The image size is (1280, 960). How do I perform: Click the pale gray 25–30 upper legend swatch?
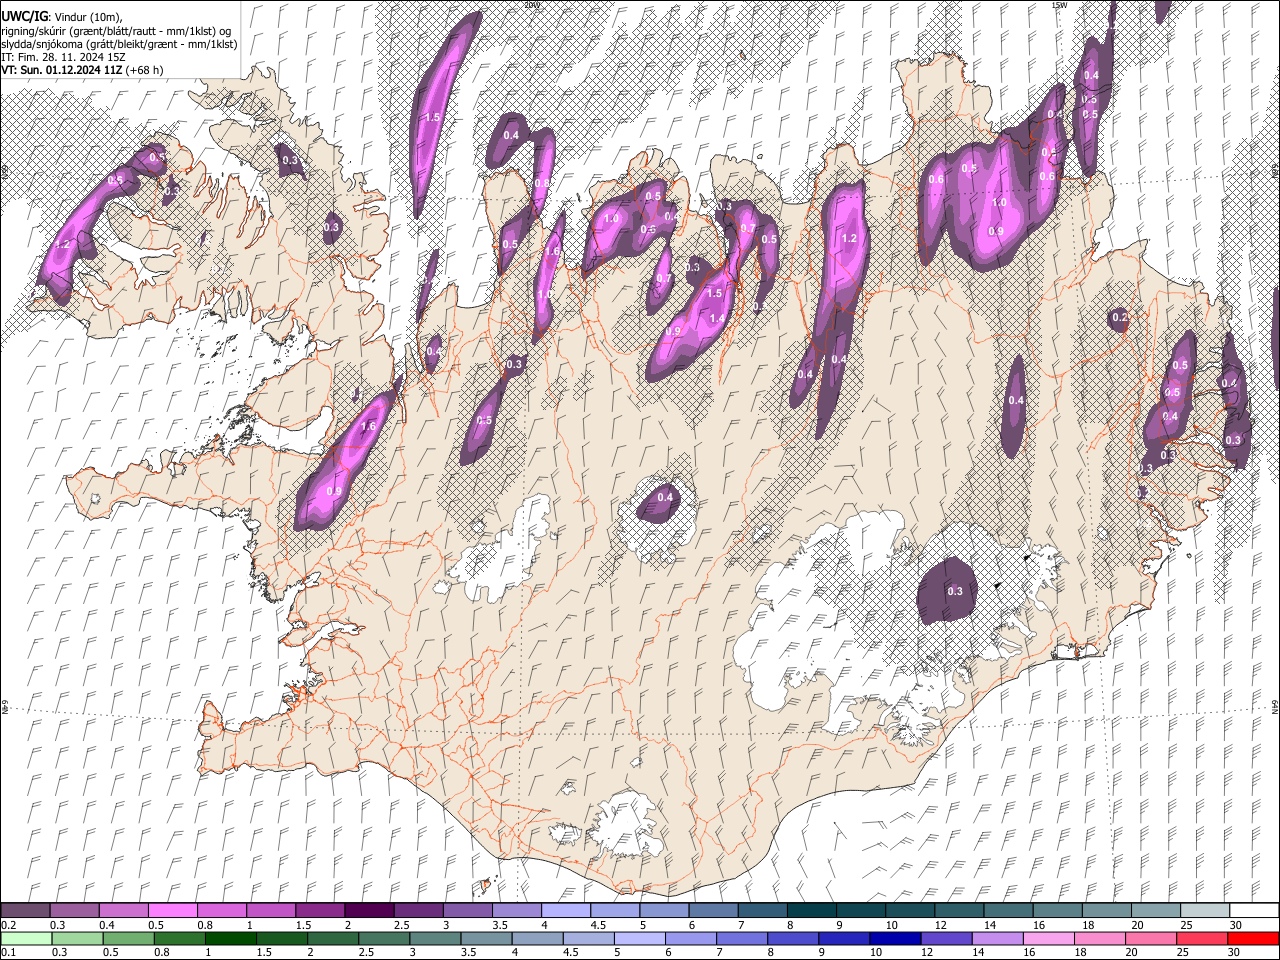(x=1205, y=911)
